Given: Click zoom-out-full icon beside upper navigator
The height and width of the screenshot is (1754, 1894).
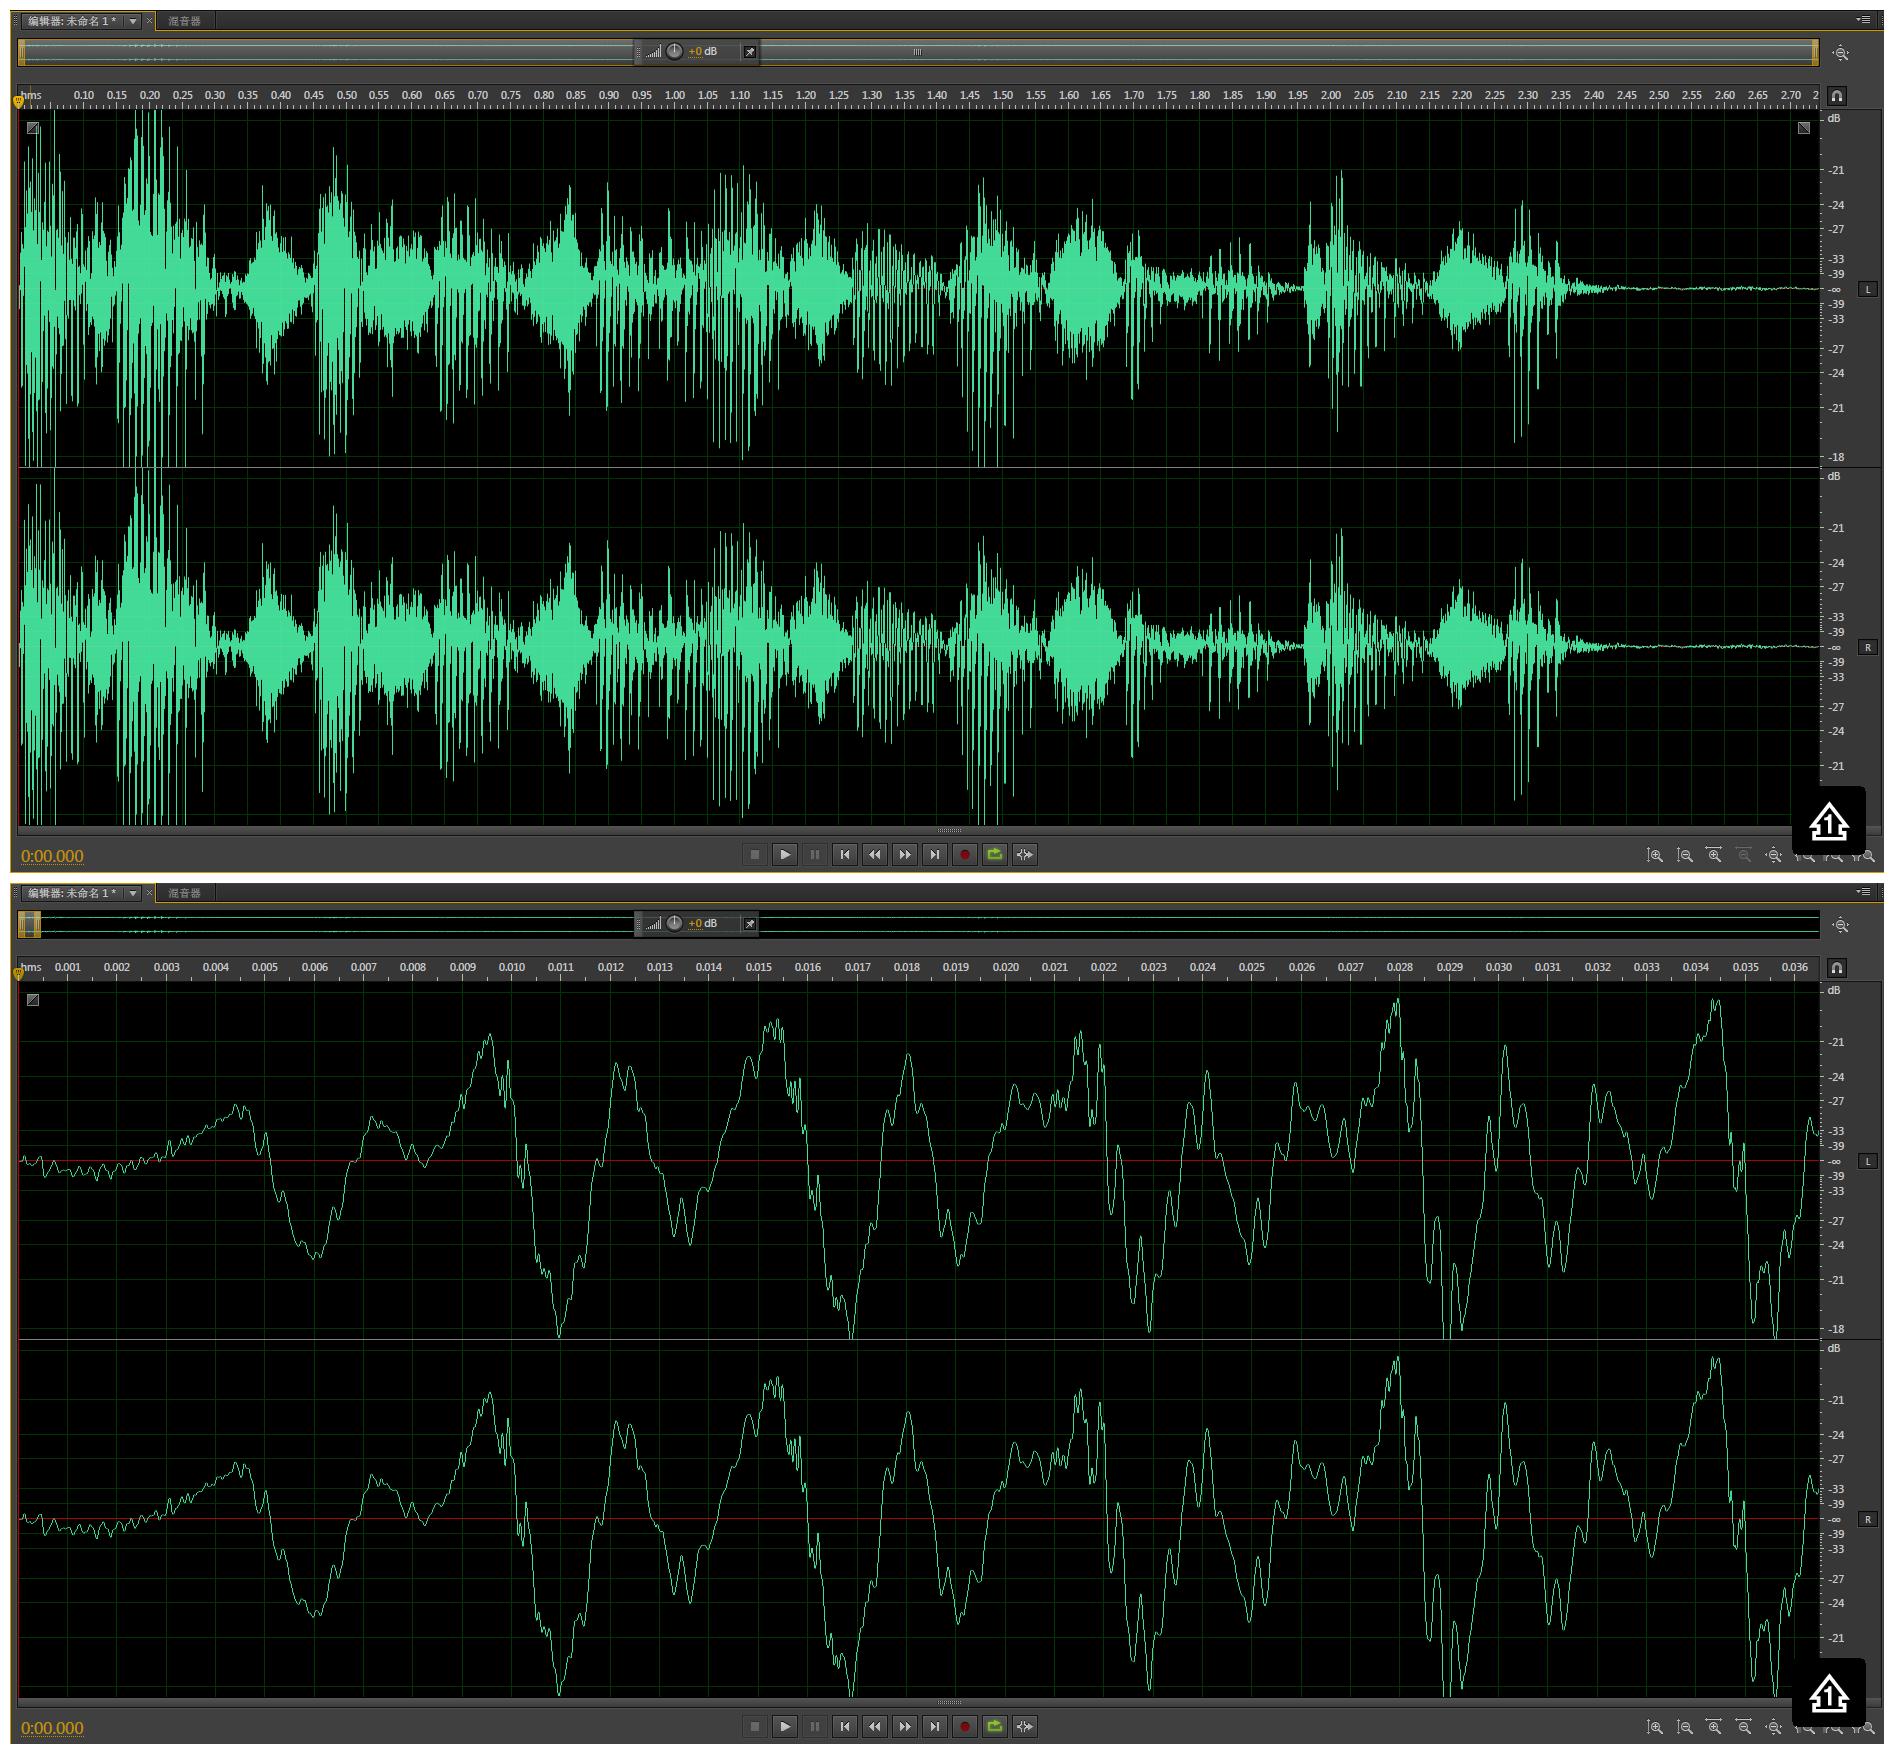Looking at the screenshot, I should (x=1841, y=53).
